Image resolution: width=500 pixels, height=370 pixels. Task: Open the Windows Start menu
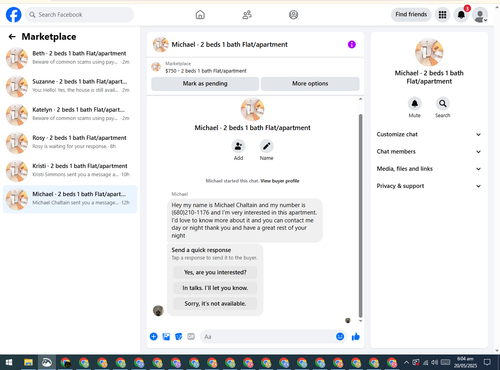9,362
